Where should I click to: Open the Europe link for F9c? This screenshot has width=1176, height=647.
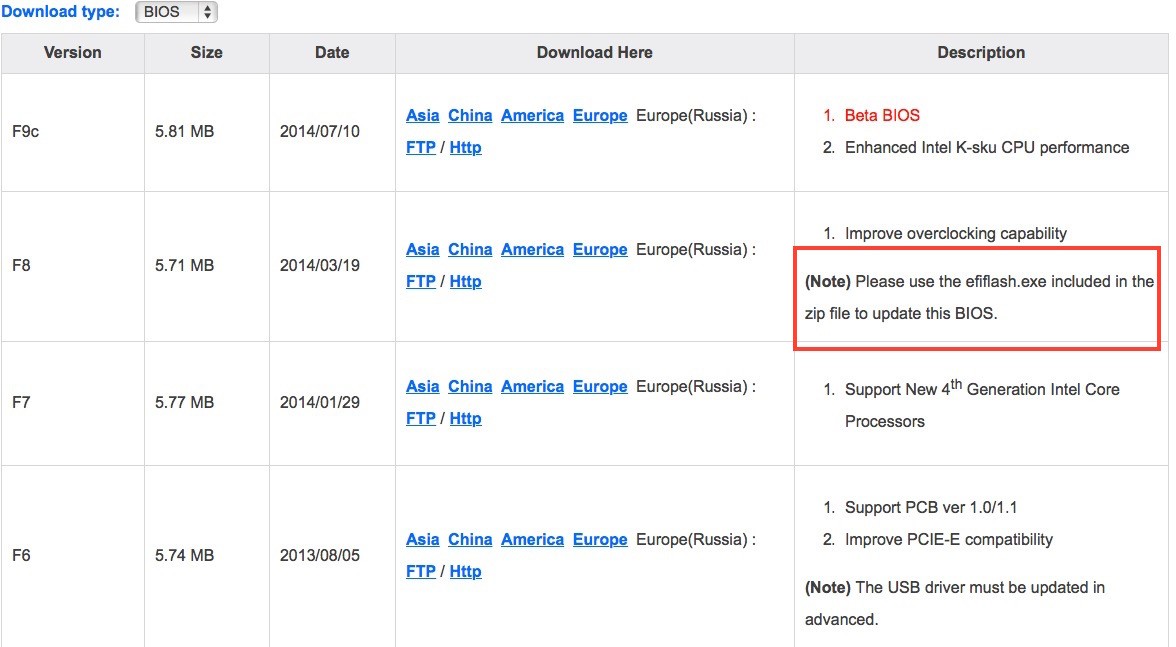coord(600,116)
